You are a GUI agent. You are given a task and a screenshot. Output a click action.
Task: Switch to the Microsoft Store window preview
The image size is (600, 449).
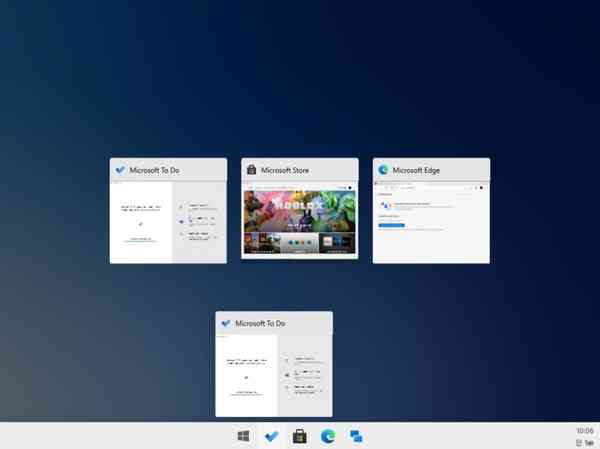(x=299, y=222)
